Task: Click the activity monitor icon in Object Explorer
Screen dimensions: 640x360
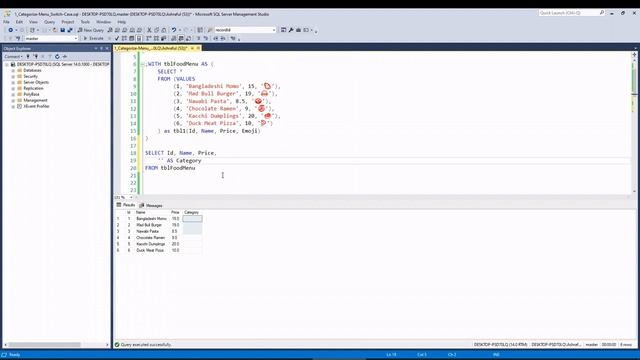Action: pyautogui.click(x=64, y=56)
